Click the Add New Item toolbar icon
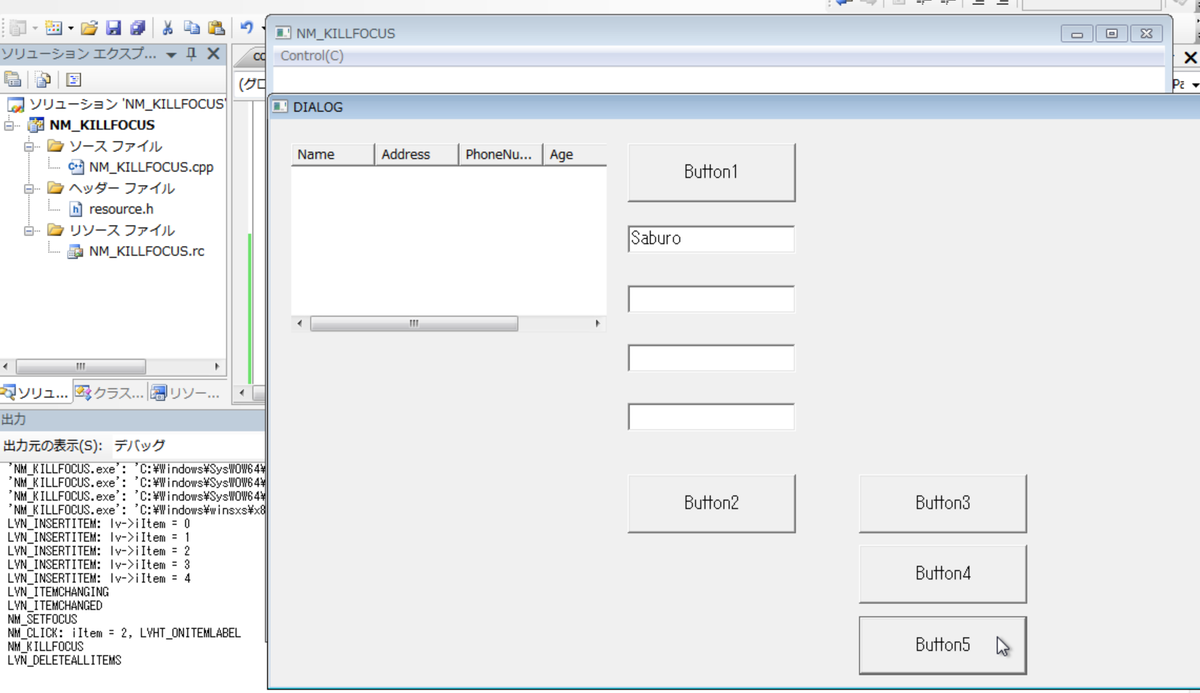This screenshot has width=1200, height=693. [54, 28]
